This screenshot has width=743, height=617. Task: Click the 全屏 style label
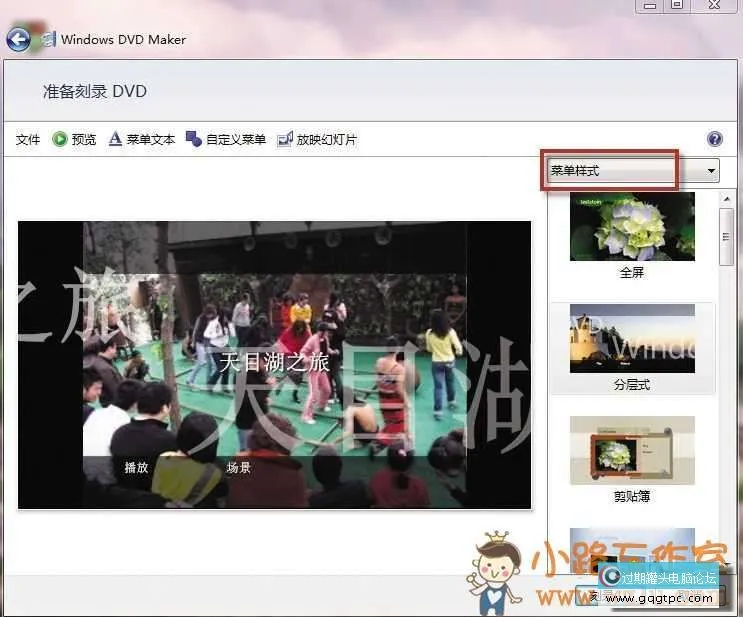pyautogui.click(x=632, y=272)
